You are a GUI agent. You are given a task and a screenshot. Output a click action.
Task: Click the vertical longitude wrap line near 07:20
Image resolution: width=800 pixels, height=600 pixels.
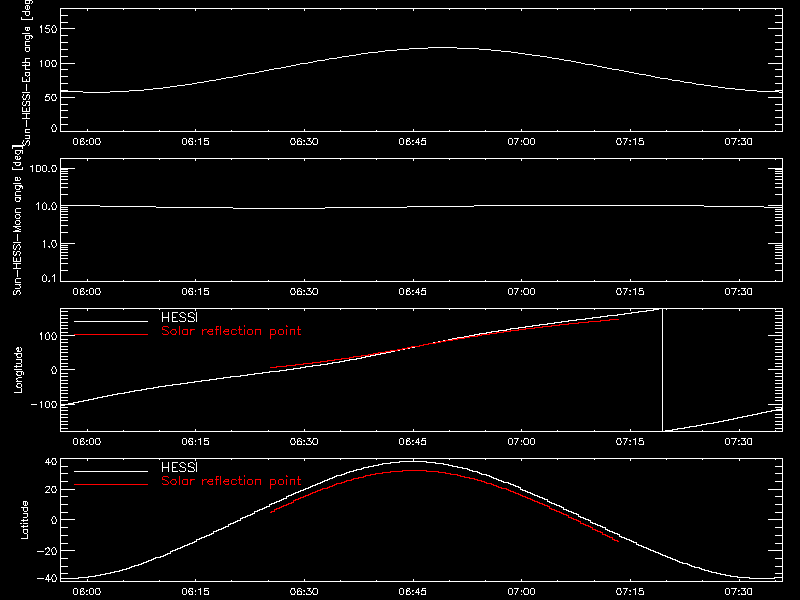[x=662, y=370]
